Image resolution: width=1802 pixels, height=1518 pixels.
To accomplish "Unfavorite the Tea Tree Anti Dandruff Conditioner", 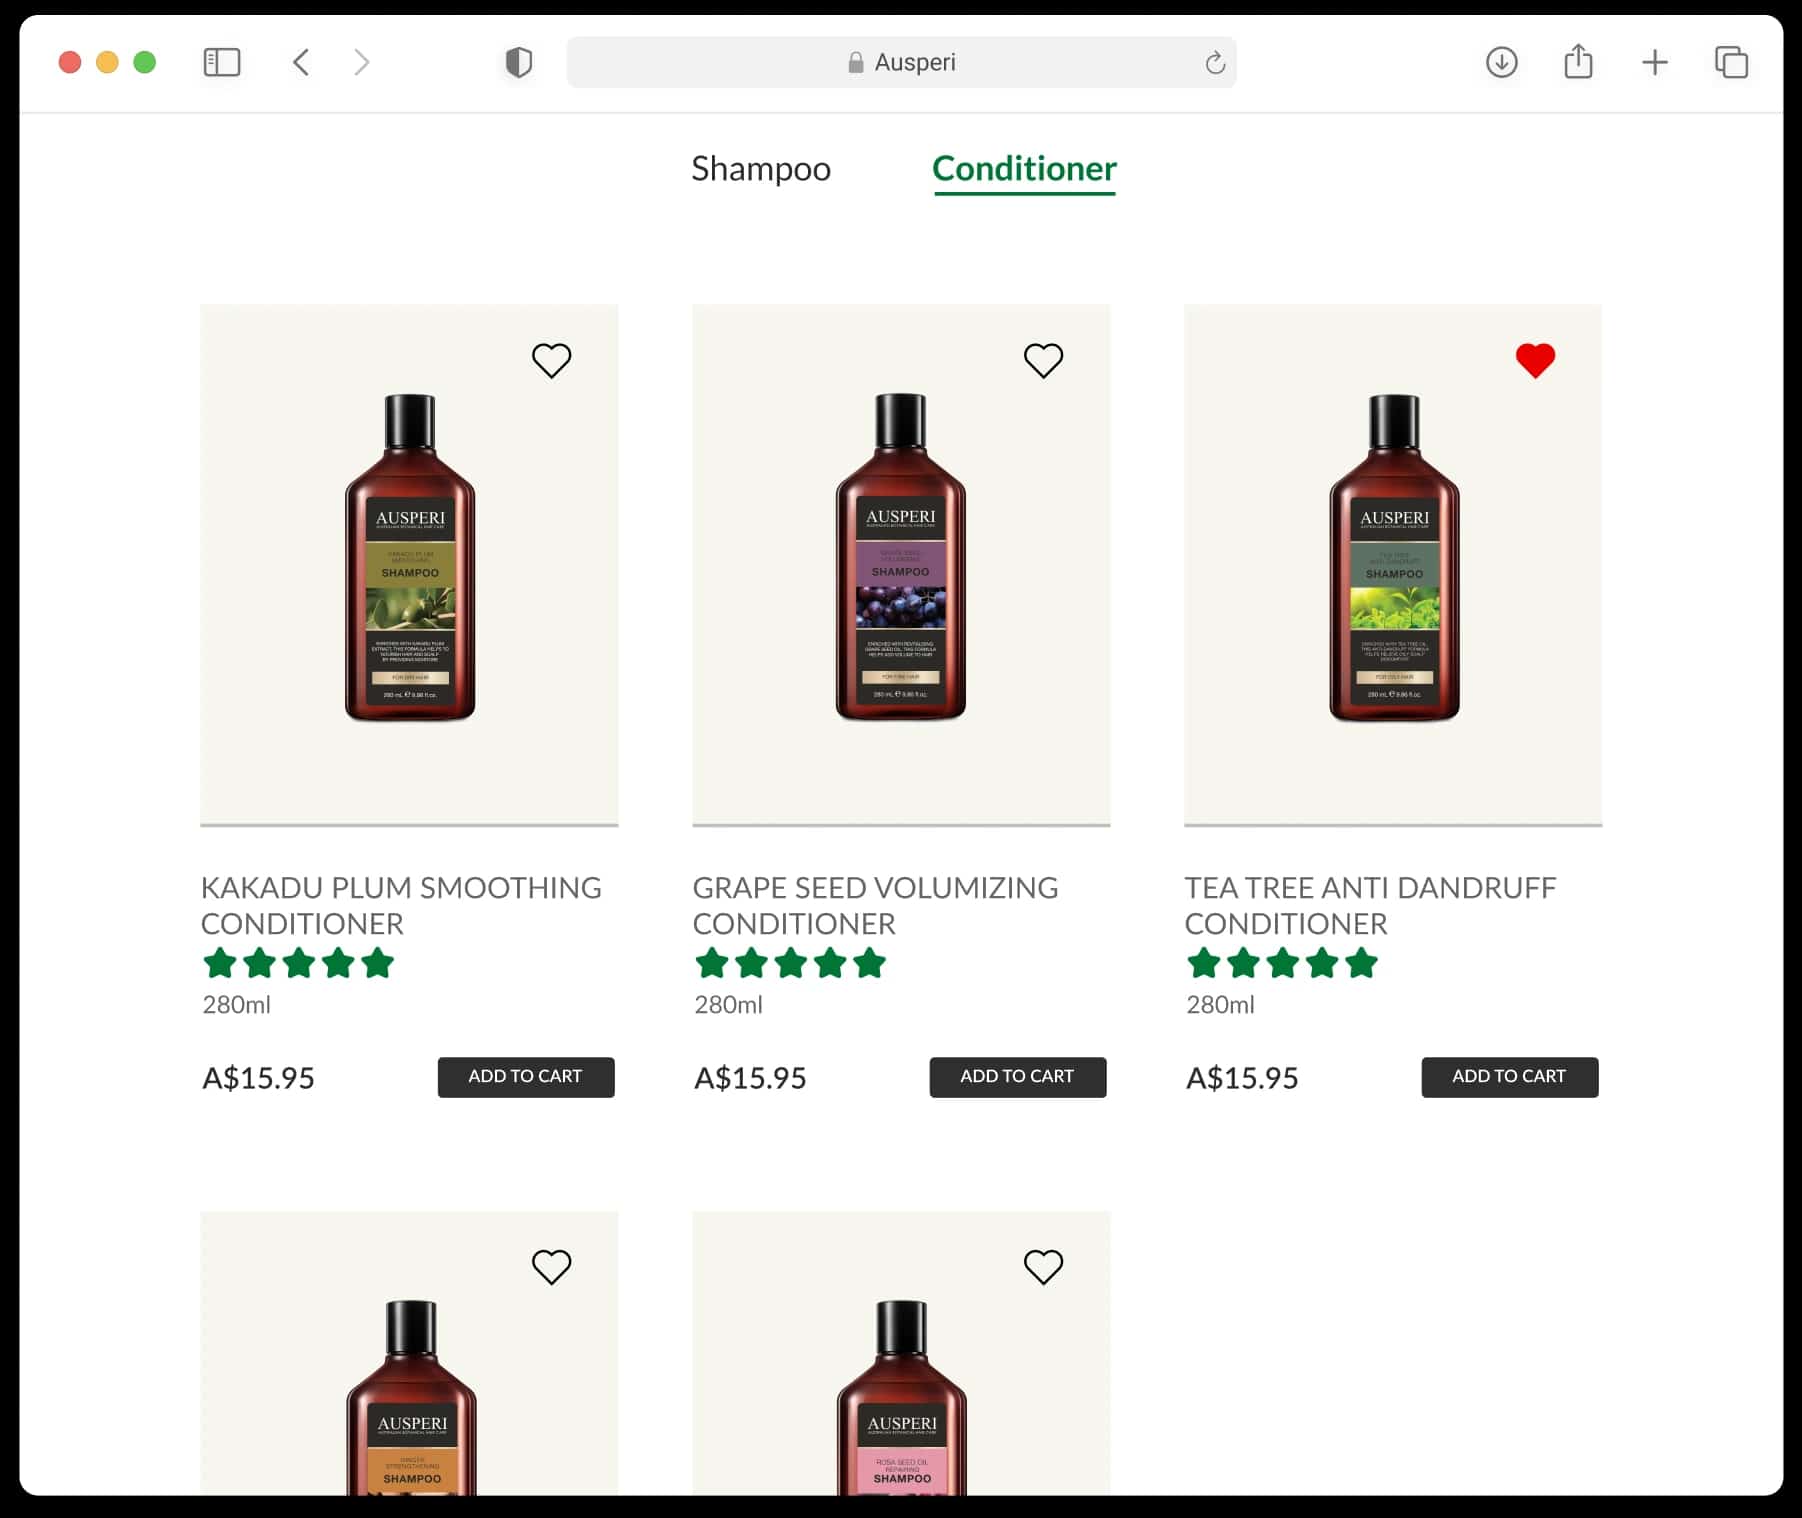I will pos(1535,360).
